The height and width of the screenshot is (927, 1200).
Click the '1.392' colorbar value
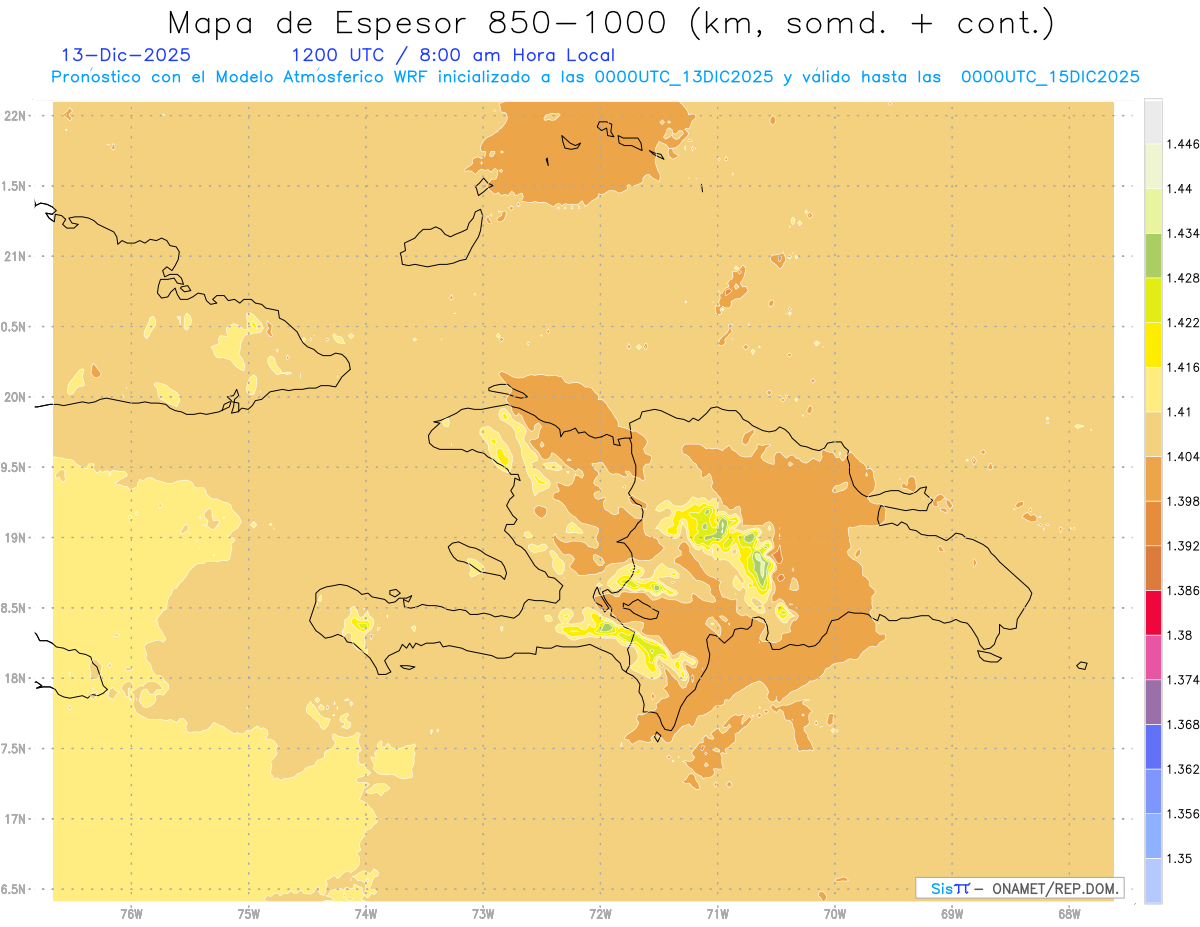pyautogui.click(x=1184, y=546)
